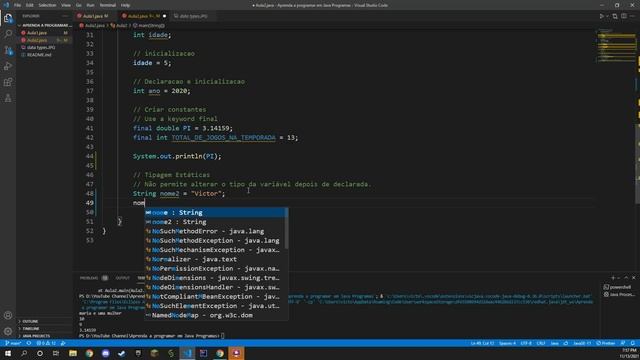Open the View menu
Viewport: 640px width, 360px height.
(66, 5)
